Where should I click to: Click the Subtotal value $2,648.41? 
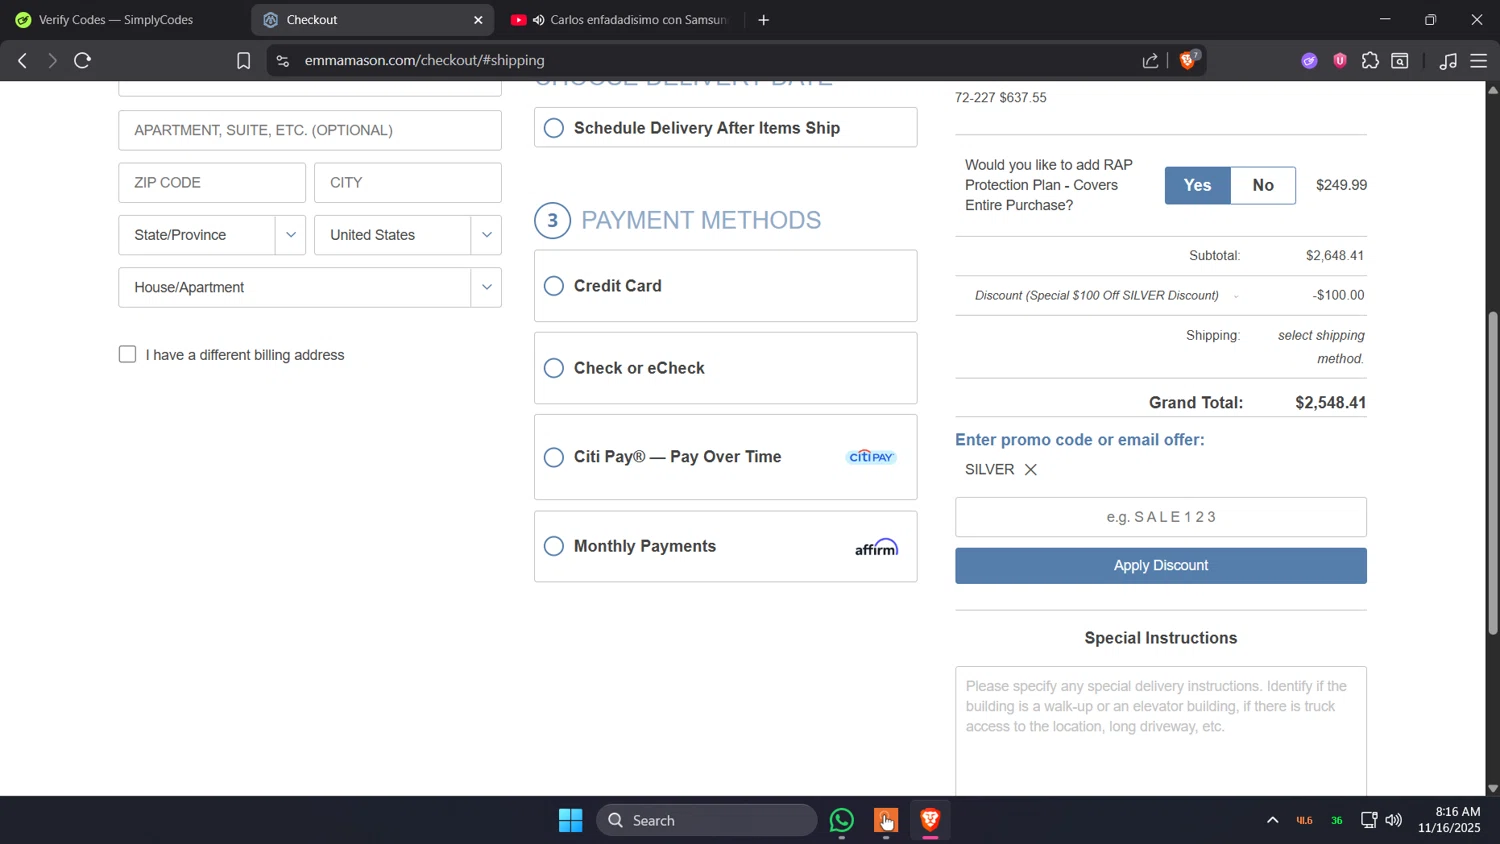pyautogui.click(x=1335, y=256)
